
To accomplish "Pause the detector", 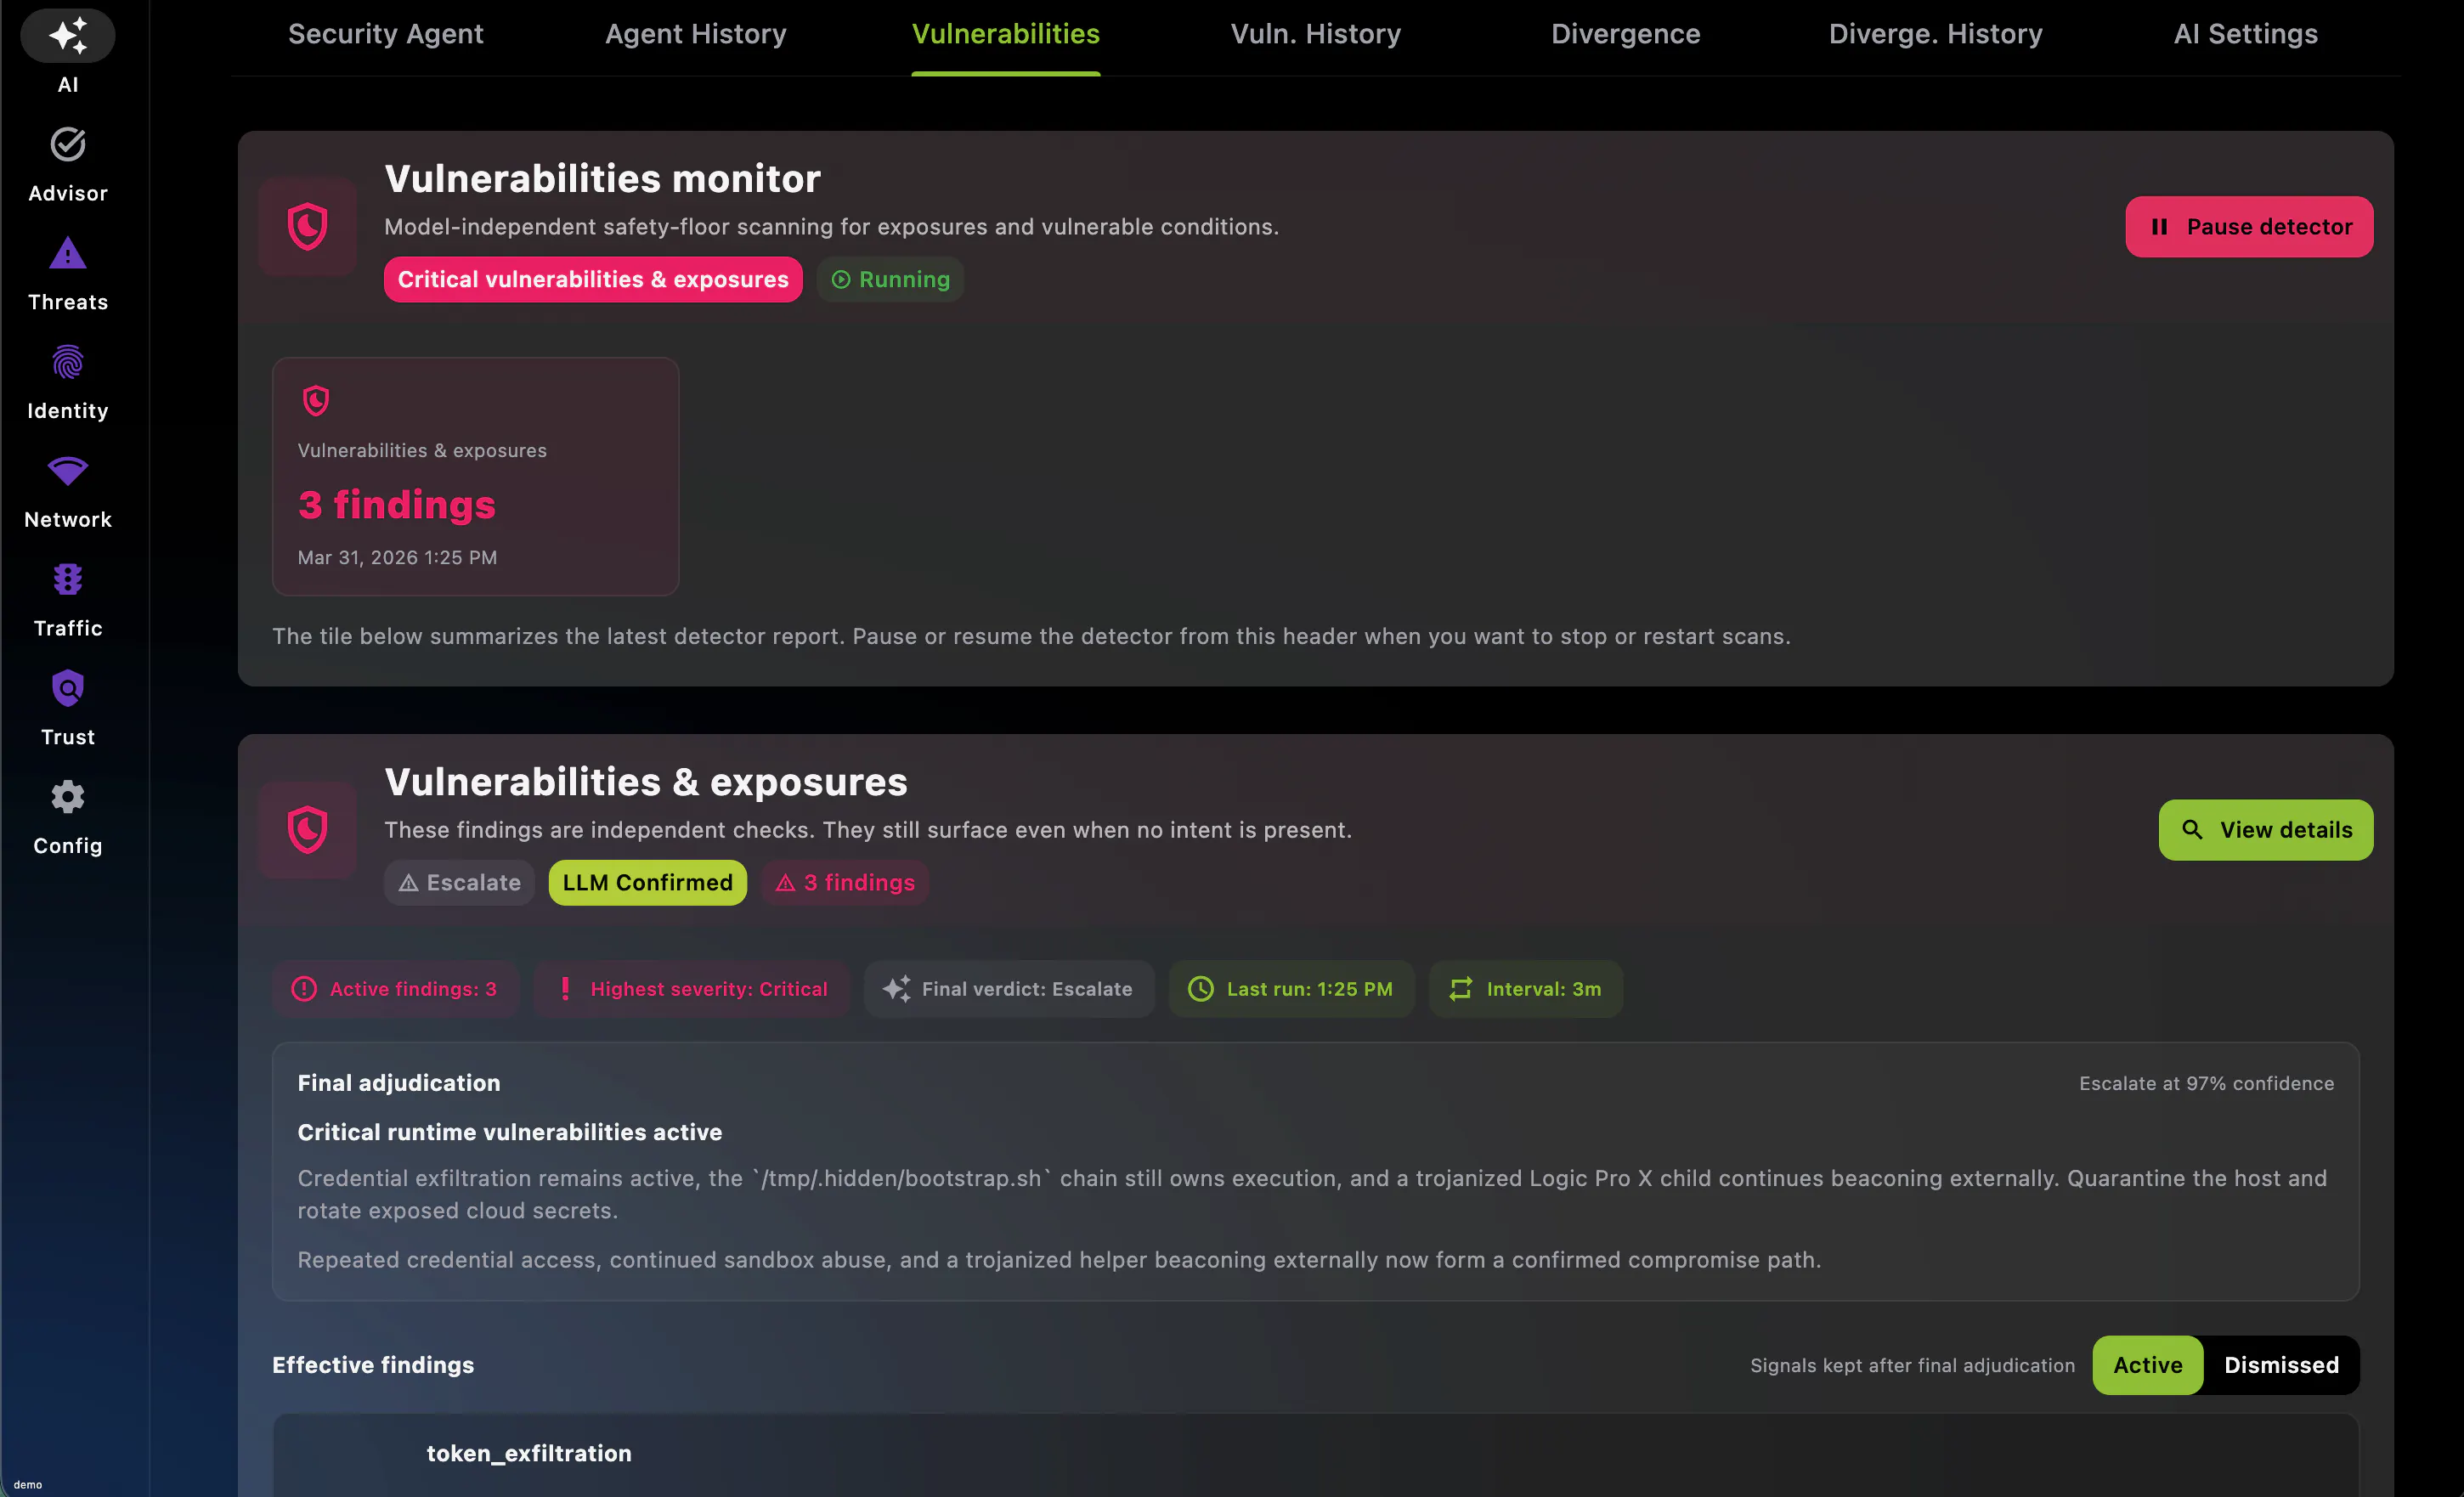I will click(2249, 227).
